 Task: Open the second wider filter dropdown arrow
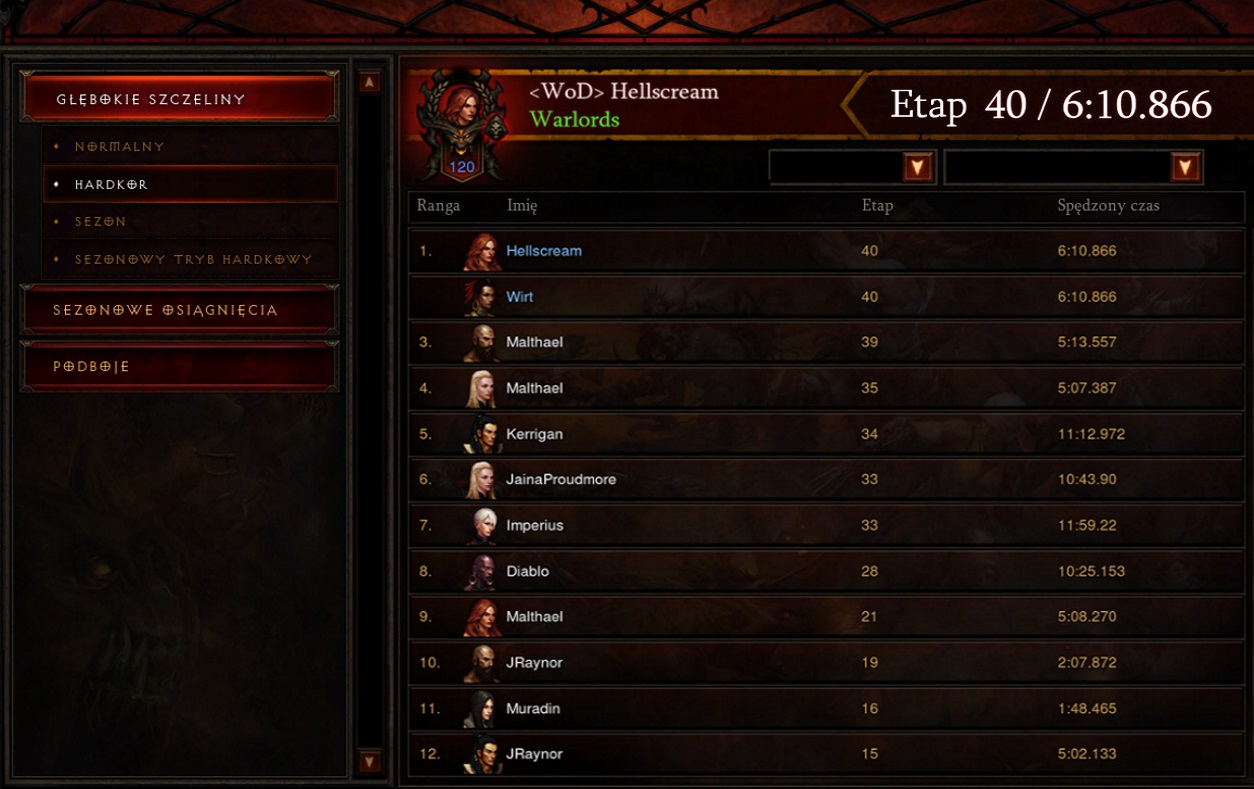coord(1185,168)
